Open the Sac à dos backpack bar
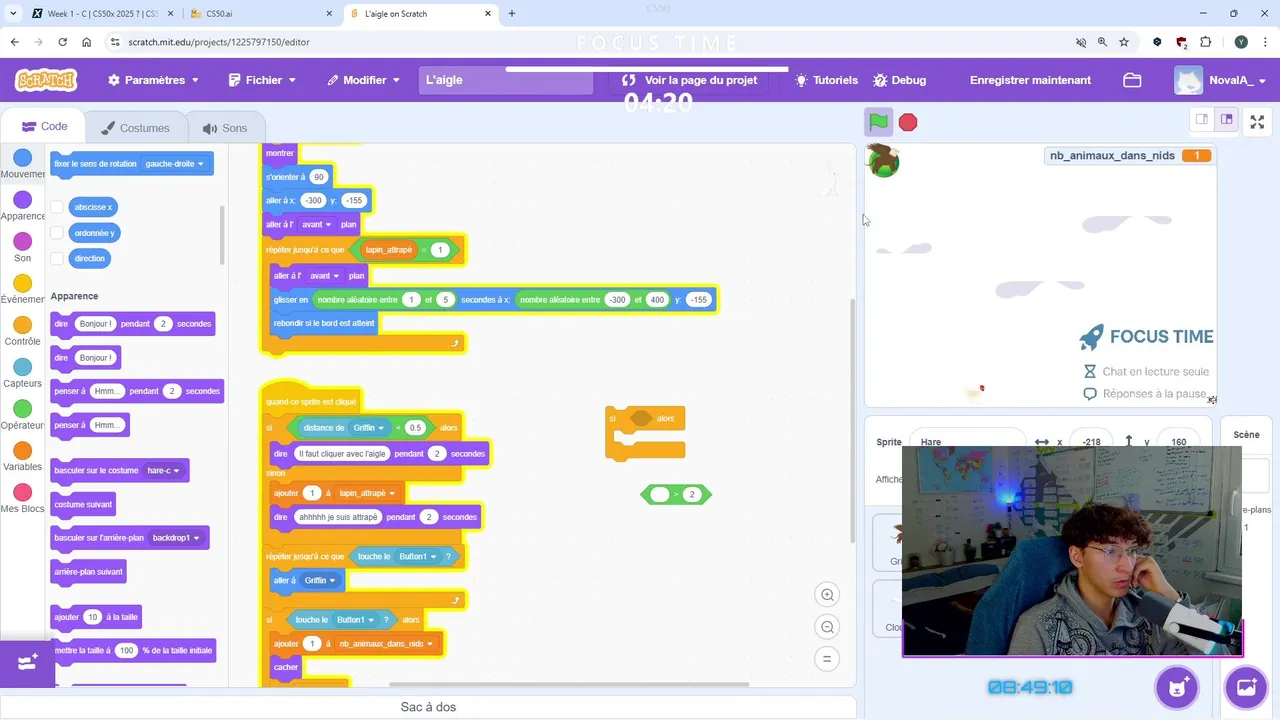 [428, 707]
